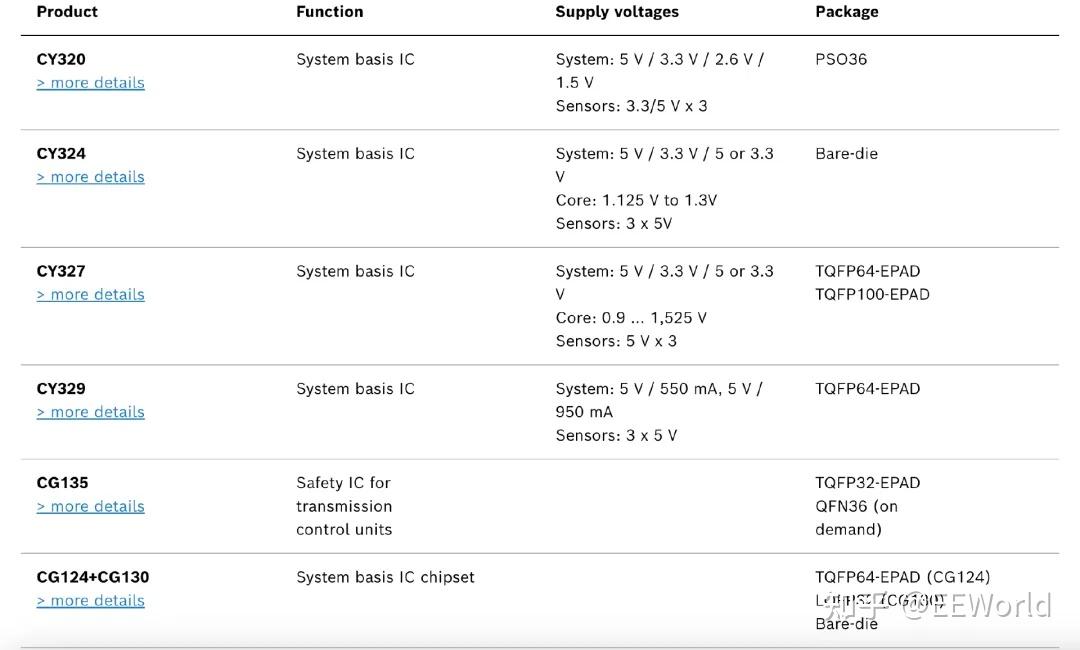Screen dimensions: 1080x650
Task: Open more details link under CY324
Action: click(91, 177)
